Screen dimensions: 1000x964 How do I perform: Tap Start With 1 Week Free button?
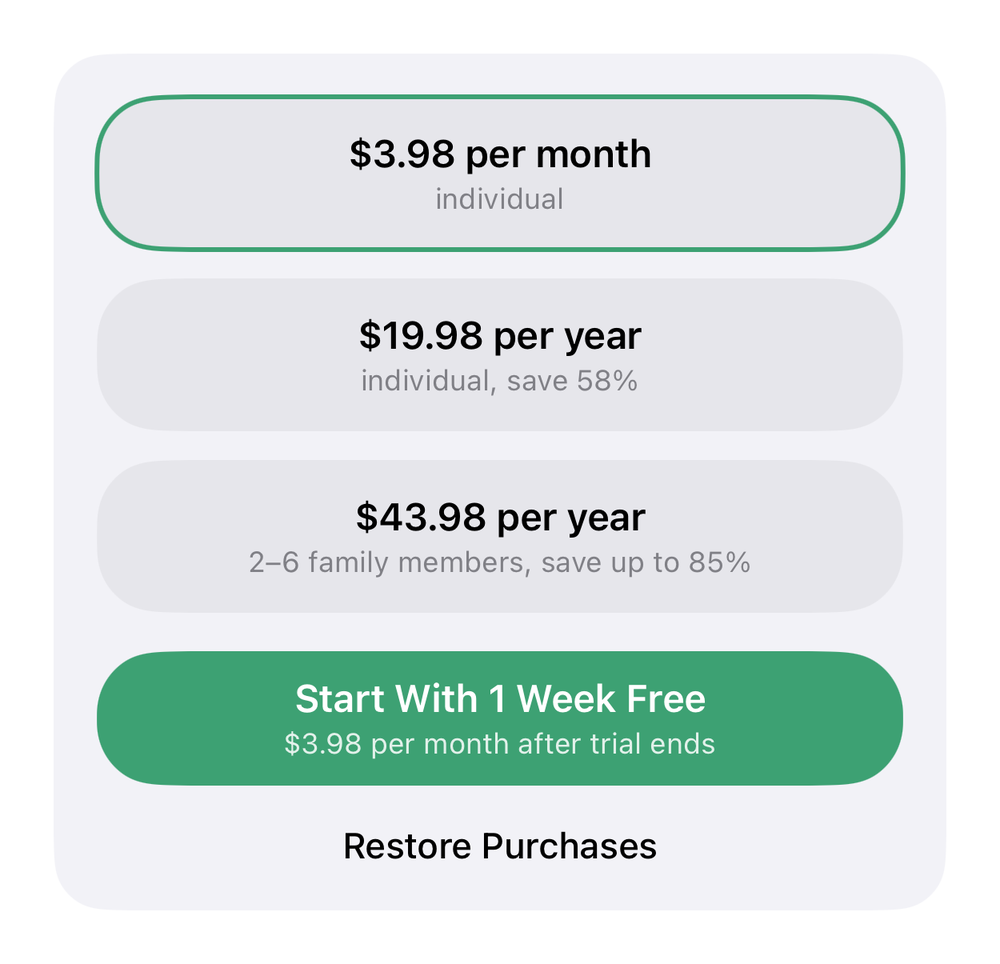pos(500,718)
